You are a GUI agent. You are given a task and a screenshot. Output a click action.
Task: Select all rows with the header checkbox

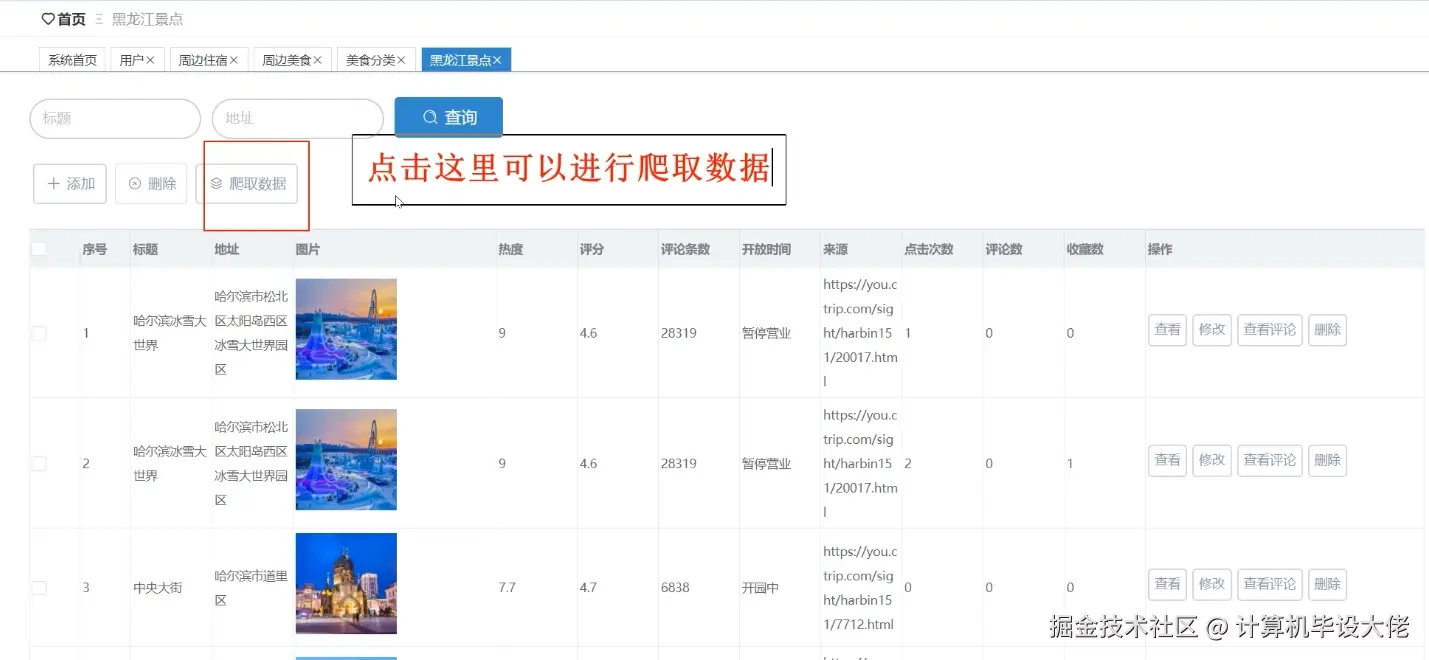pos(38,249)
